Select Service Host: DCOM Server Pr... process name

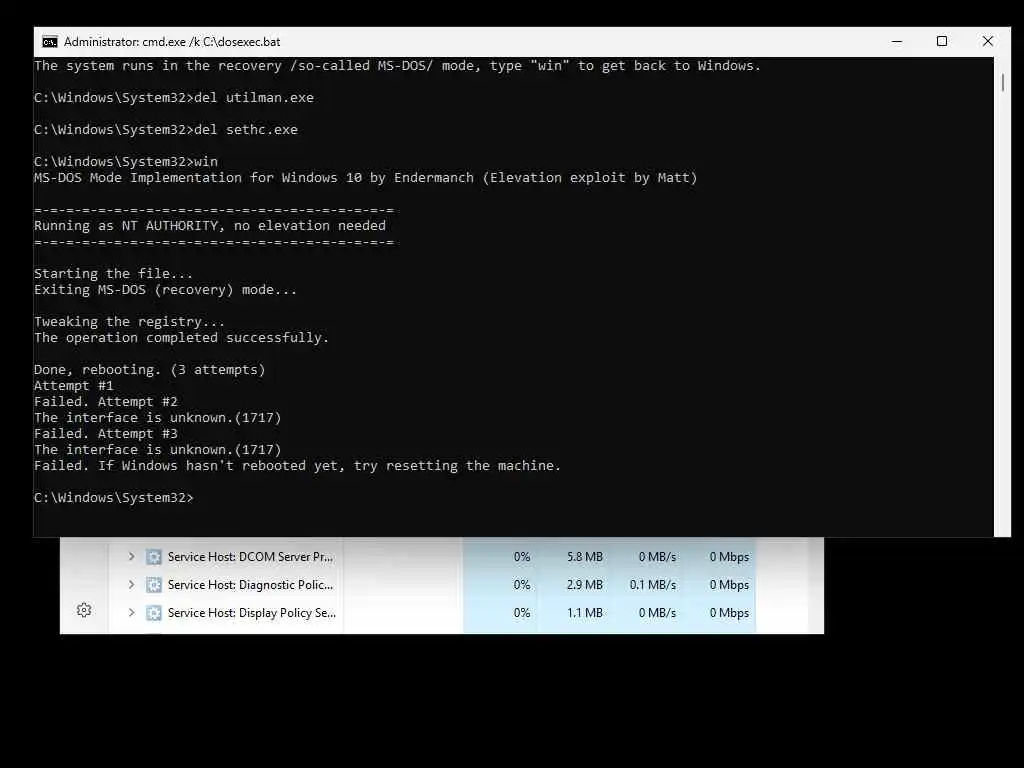click(x=250, y=557)
